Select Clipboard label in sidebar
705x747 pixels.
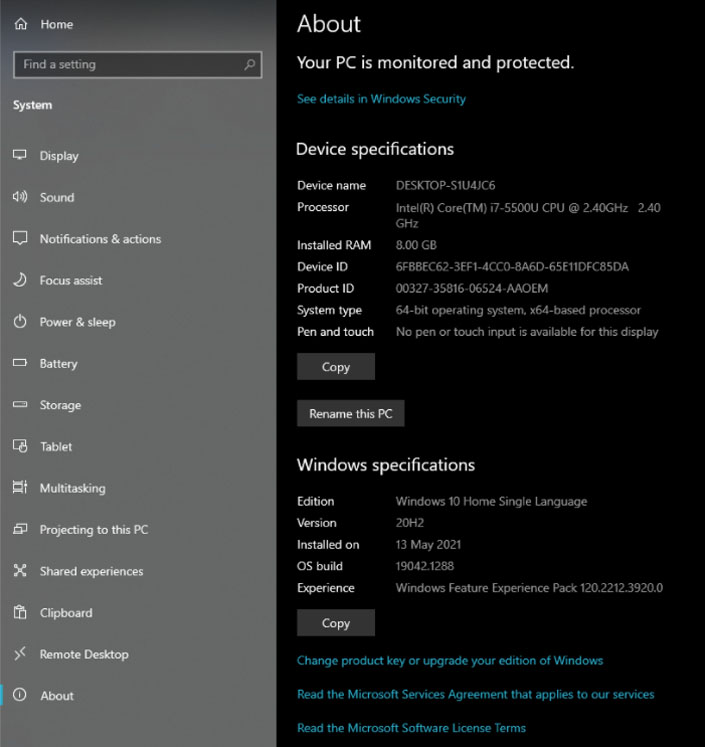tap(66, 613)
